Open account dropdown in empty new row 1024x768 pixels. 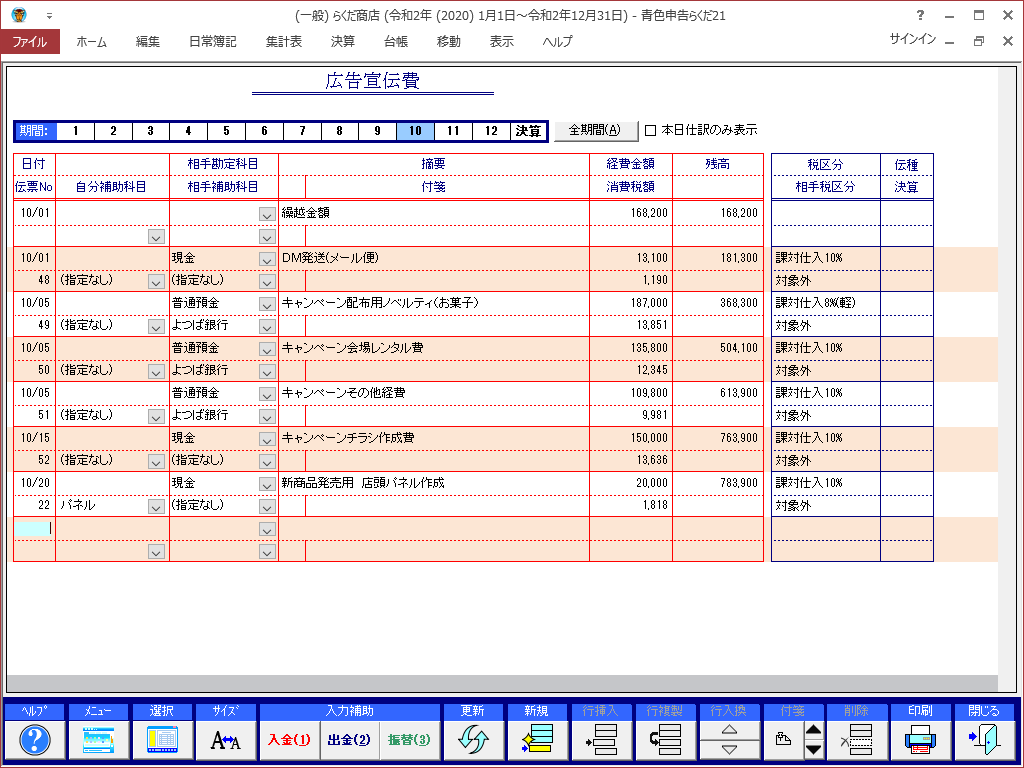pos(266,530)
